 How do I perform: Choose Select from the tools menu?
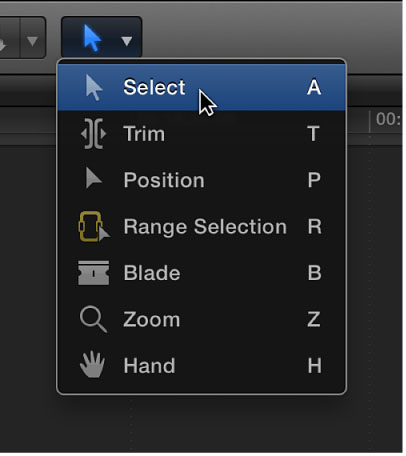pos(202,87)
